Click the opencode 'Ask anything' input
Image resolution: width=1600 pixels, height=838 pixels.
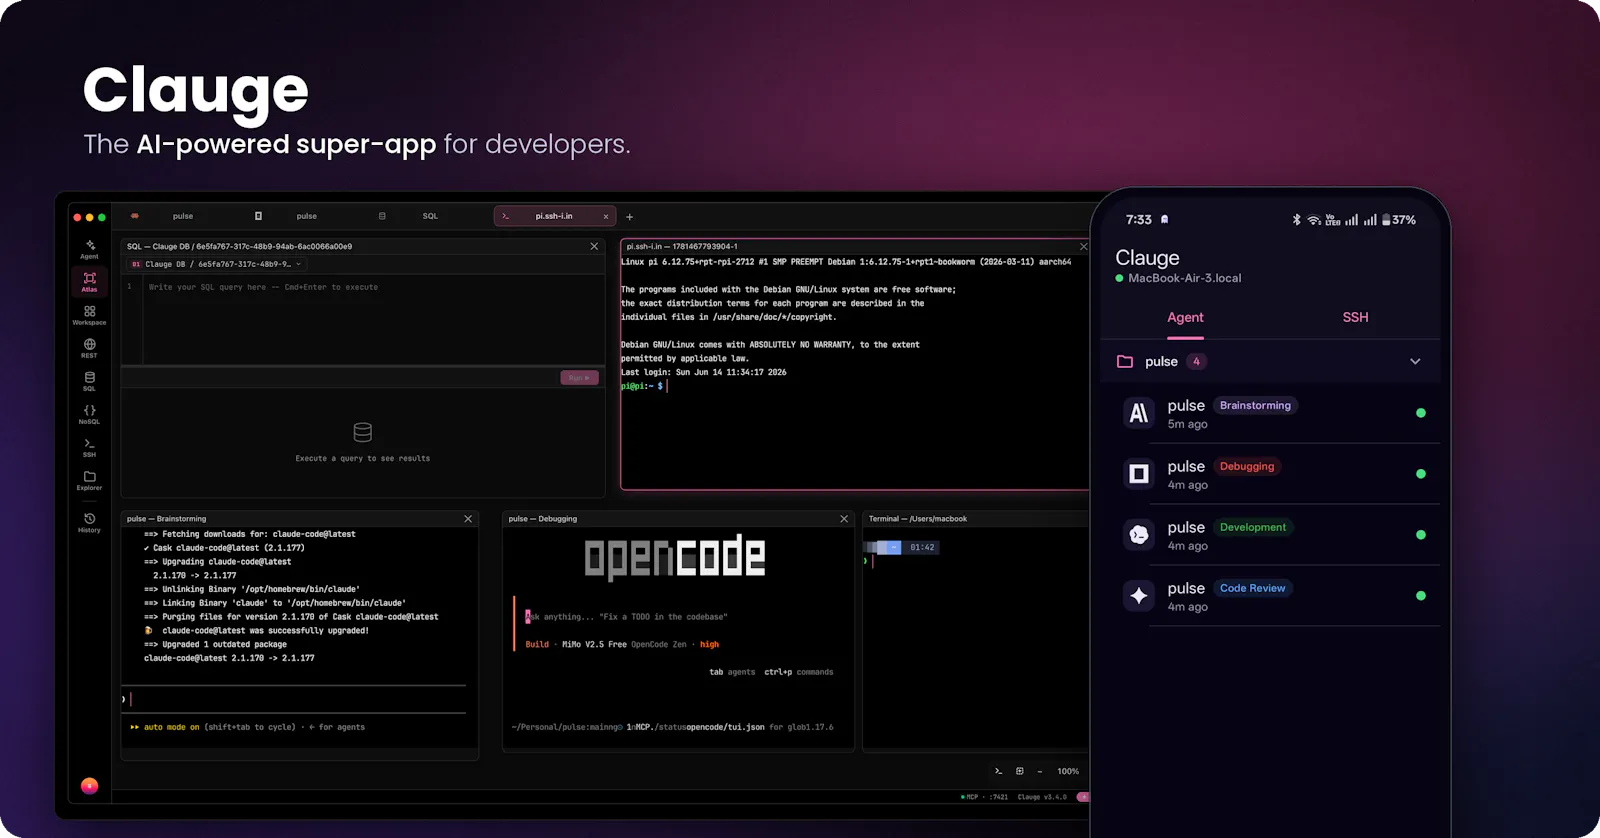626,617
